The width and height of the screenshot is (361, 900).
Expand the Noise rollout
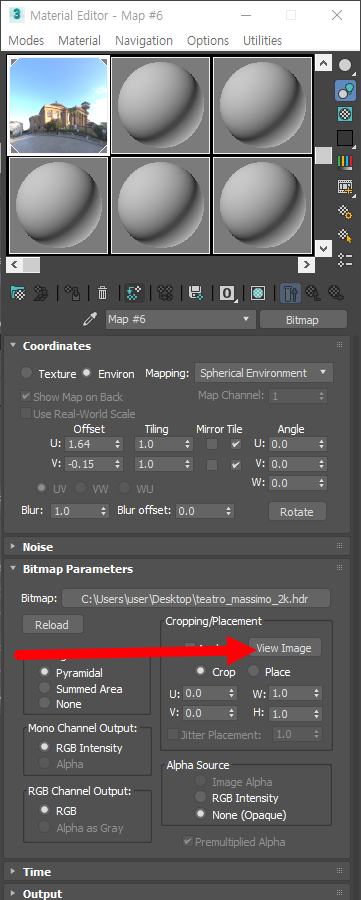pyautogui.click(x=13, y=547)
